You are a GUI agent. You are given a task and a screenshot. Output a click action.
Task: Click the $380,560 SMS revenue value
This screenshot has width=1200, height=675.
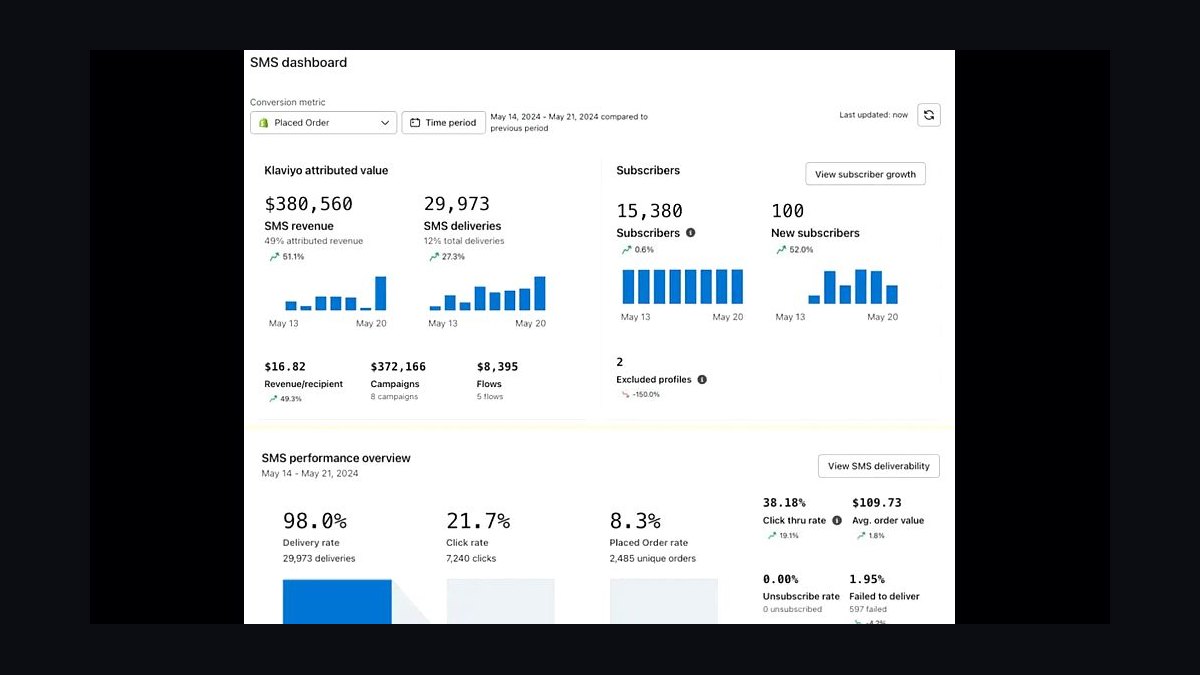pos(309,204)
